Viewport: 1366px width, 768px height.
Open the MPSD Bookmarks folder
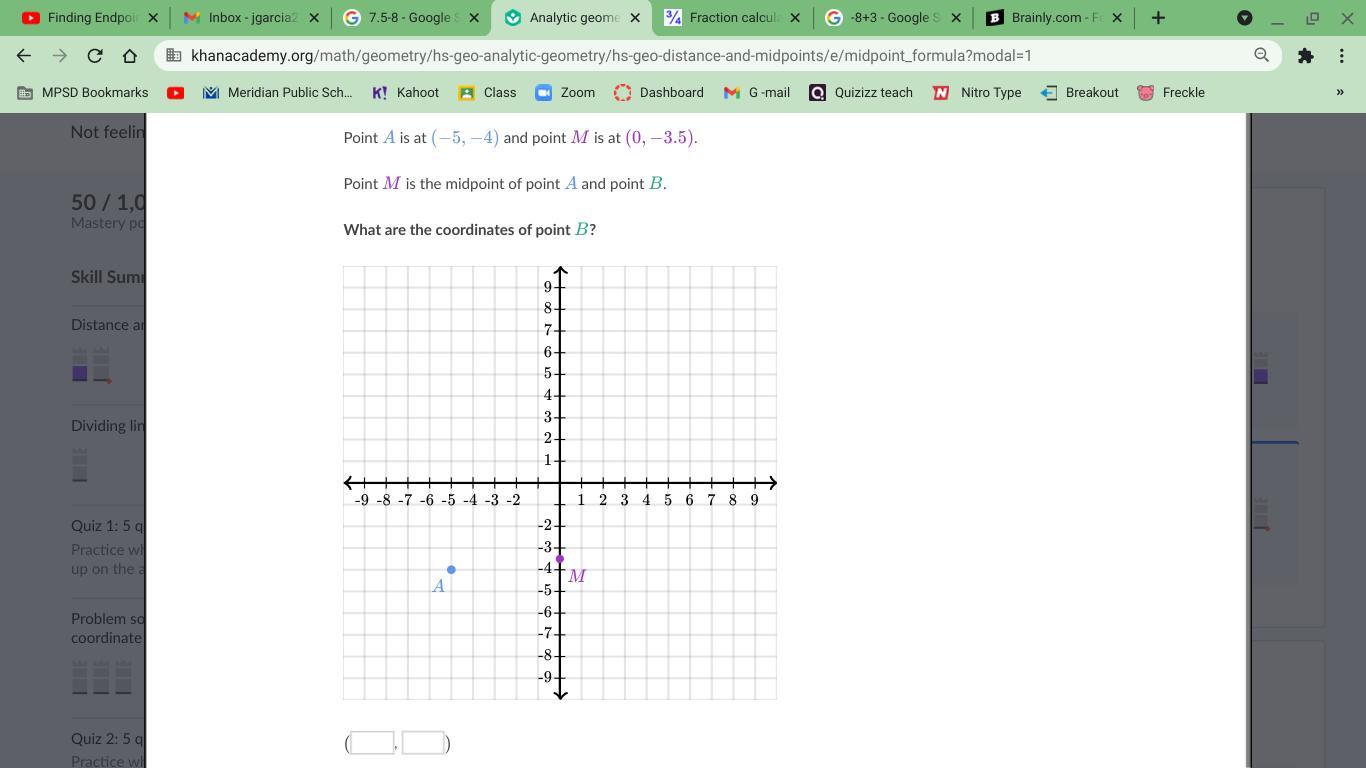coord(83,92)
